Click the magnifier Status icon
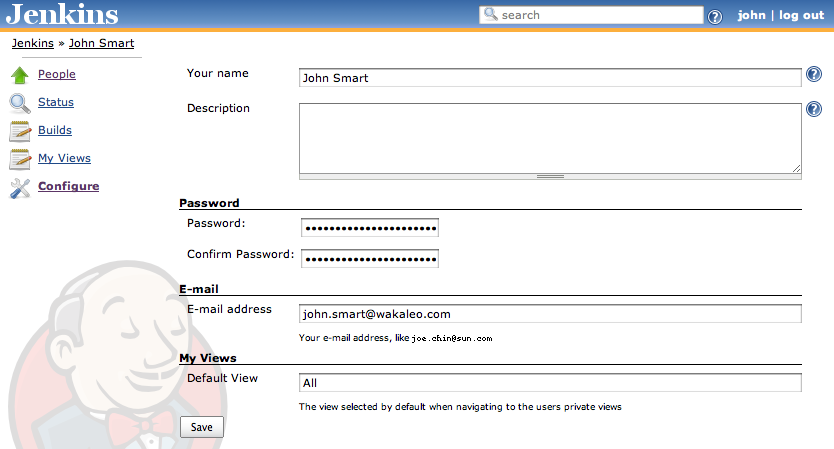This screenshot has width=834, height=449. click(20, 103)
